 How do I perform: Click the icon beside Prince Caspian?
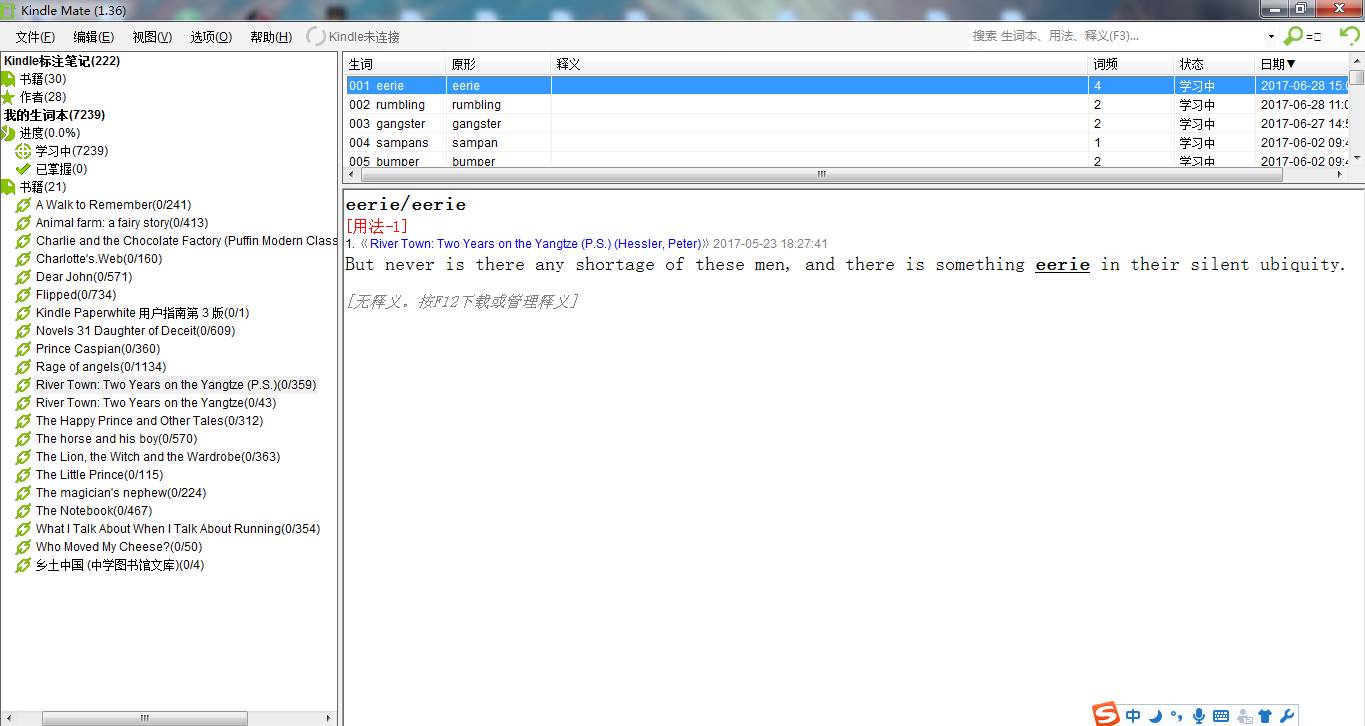[24, 349]
